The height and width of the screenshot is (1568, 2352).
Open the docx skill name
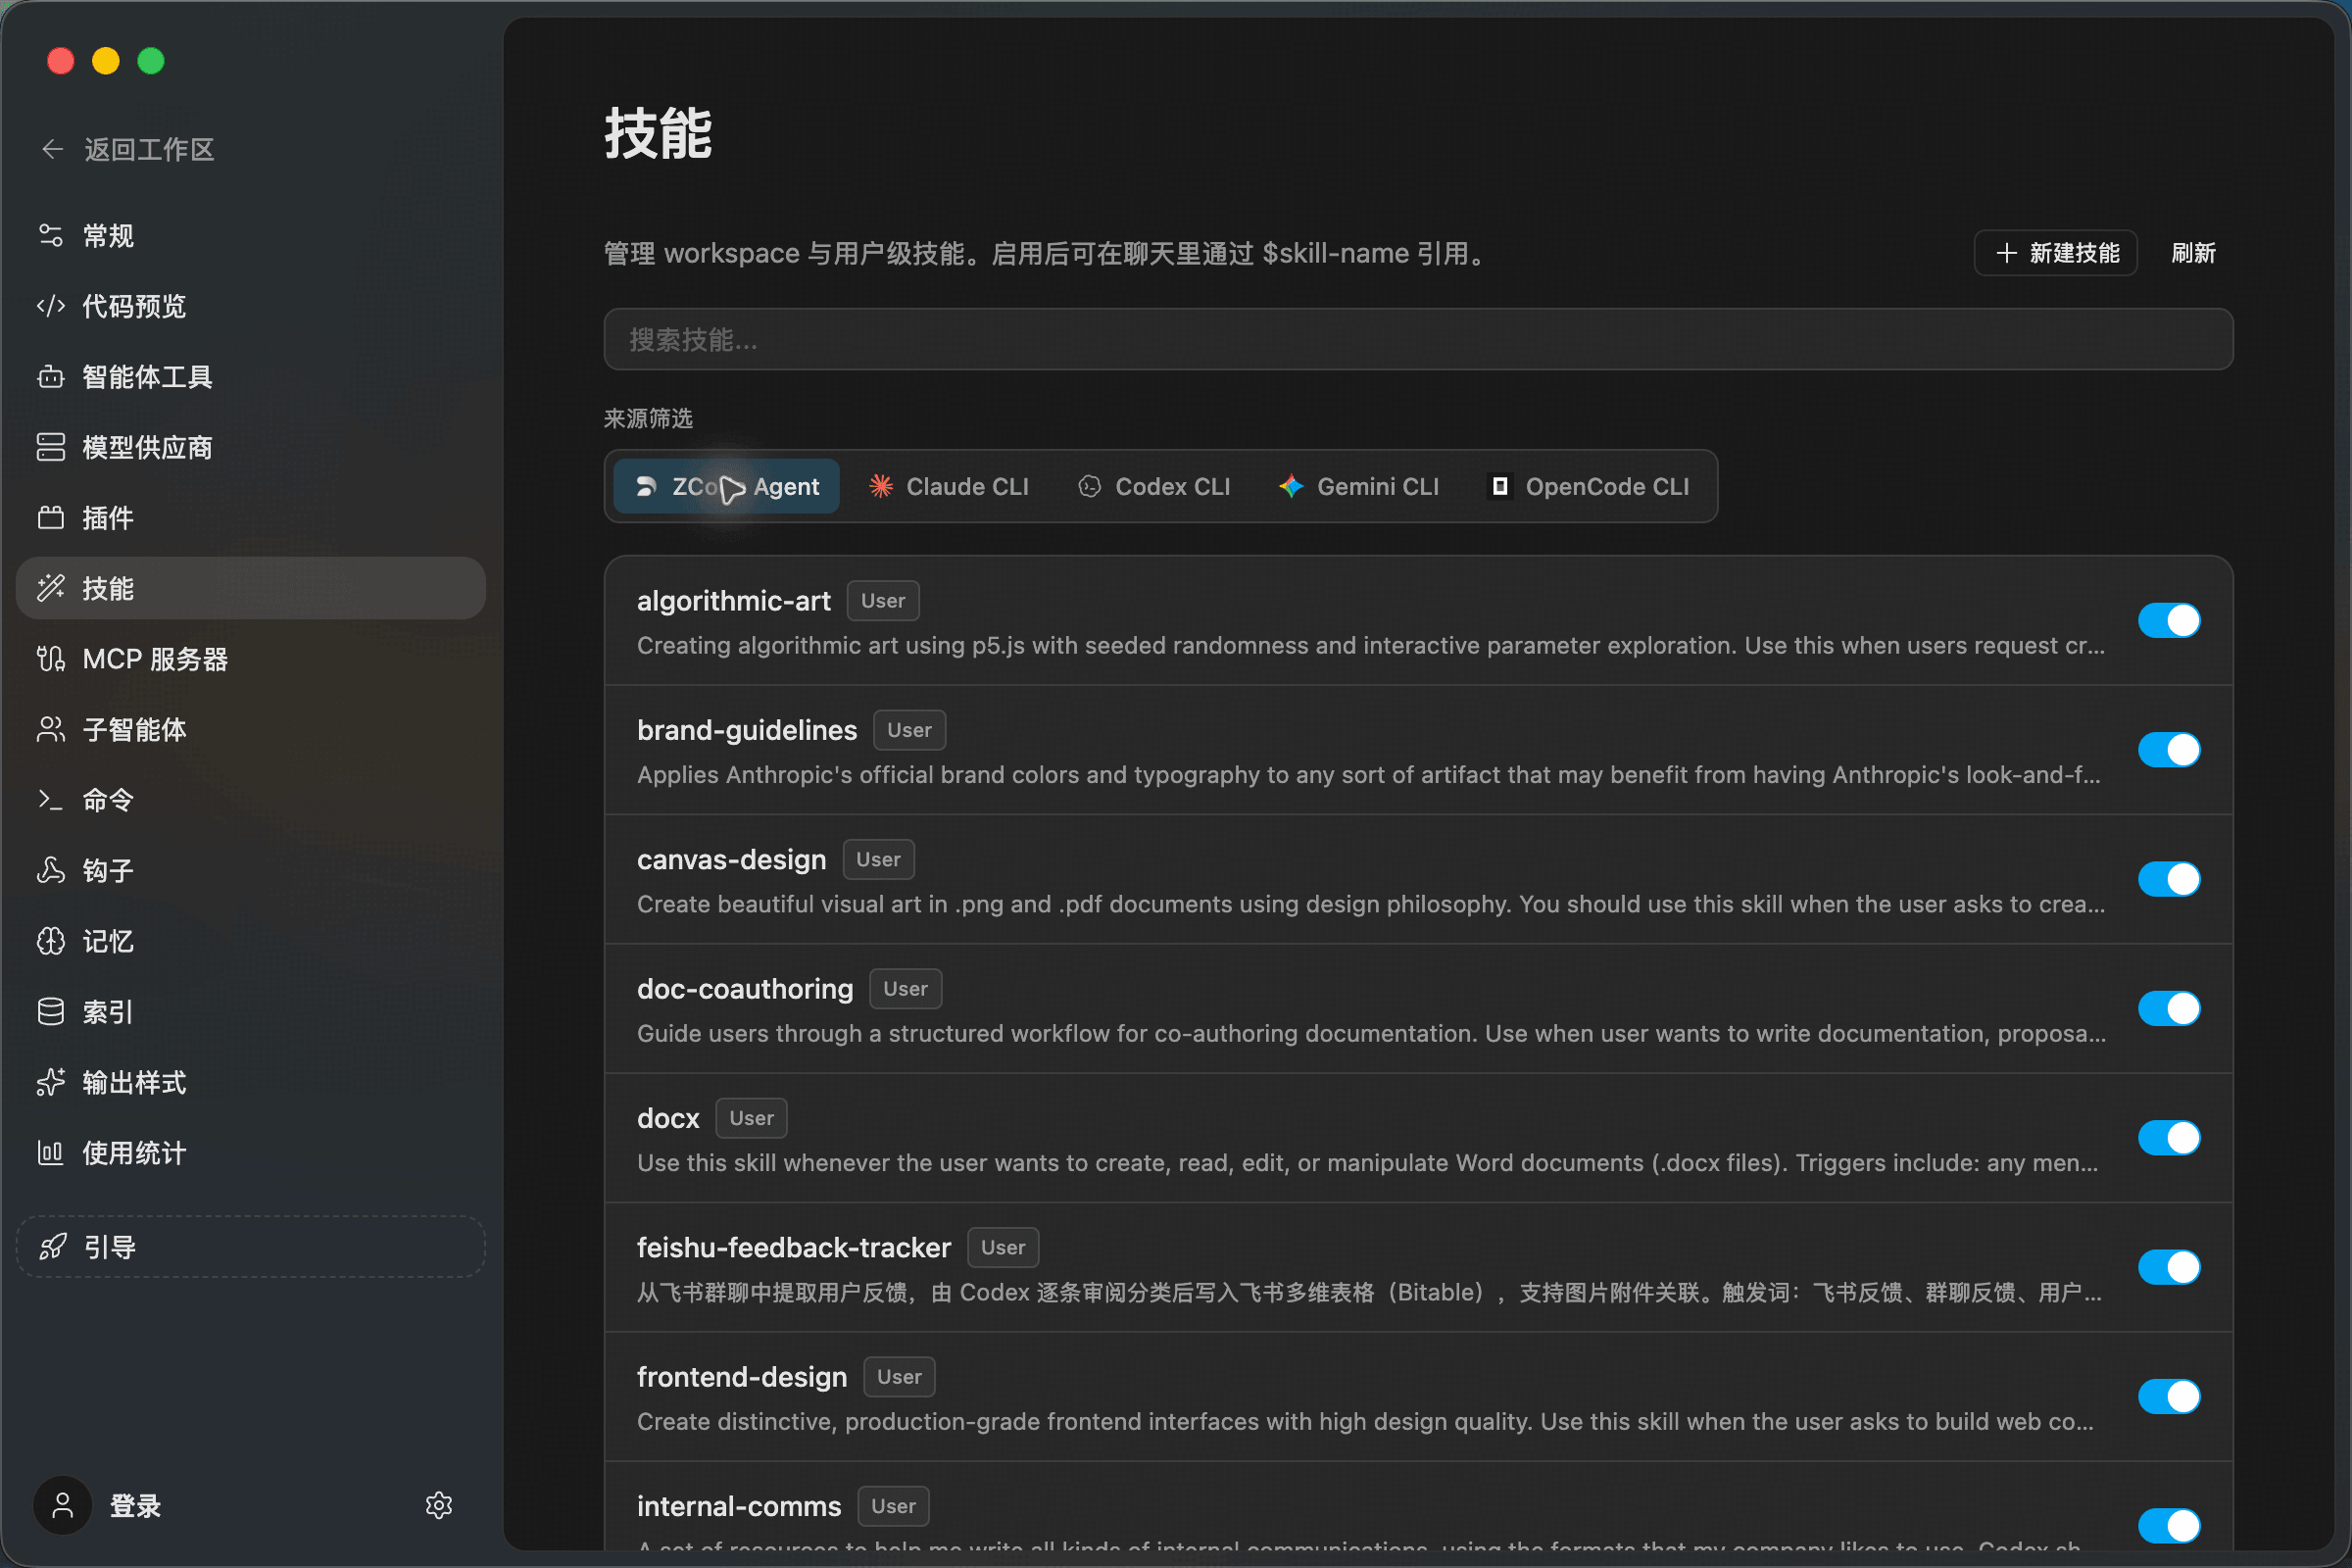pyautogui.click(x=668, y=1118)
